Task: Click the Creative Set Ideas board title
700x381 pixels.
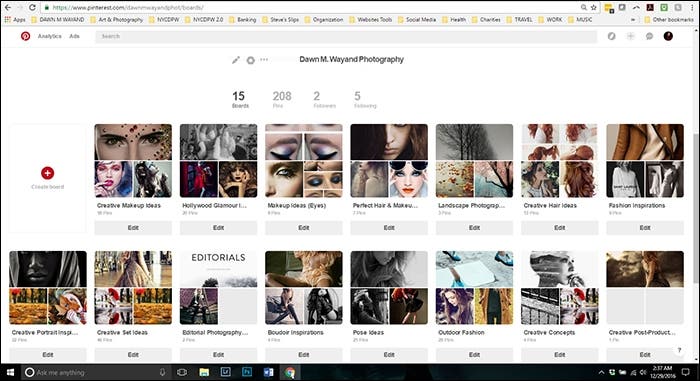Action: tap(122, 332)
